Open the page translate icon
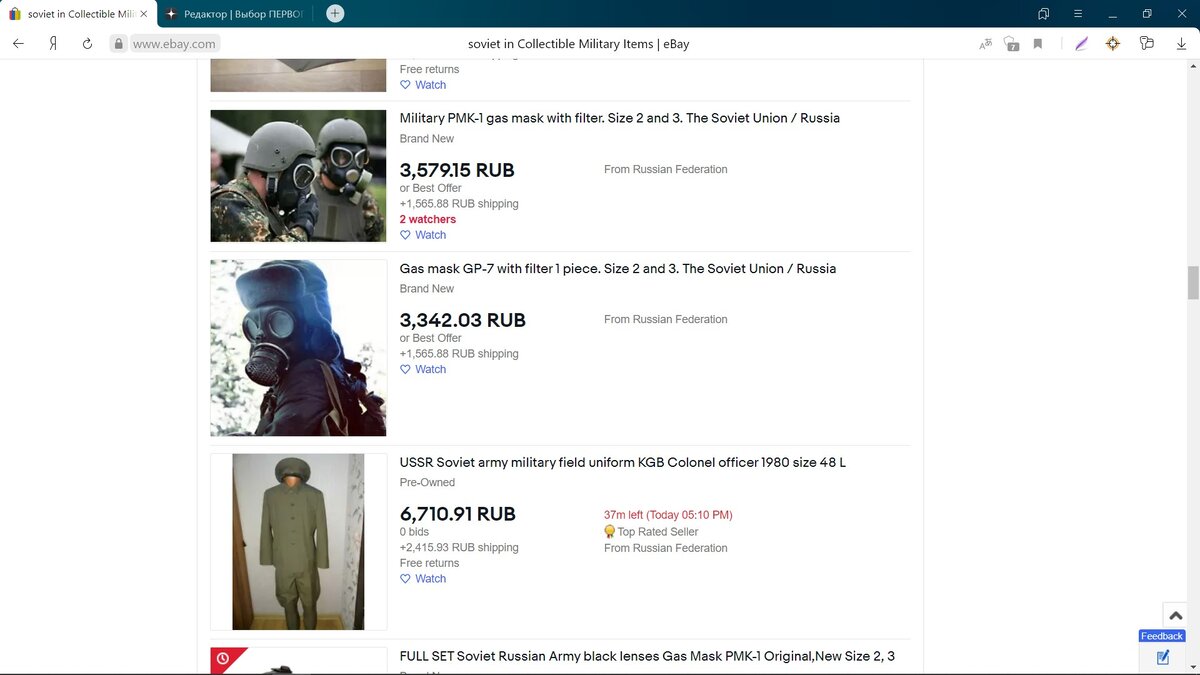 985,44
